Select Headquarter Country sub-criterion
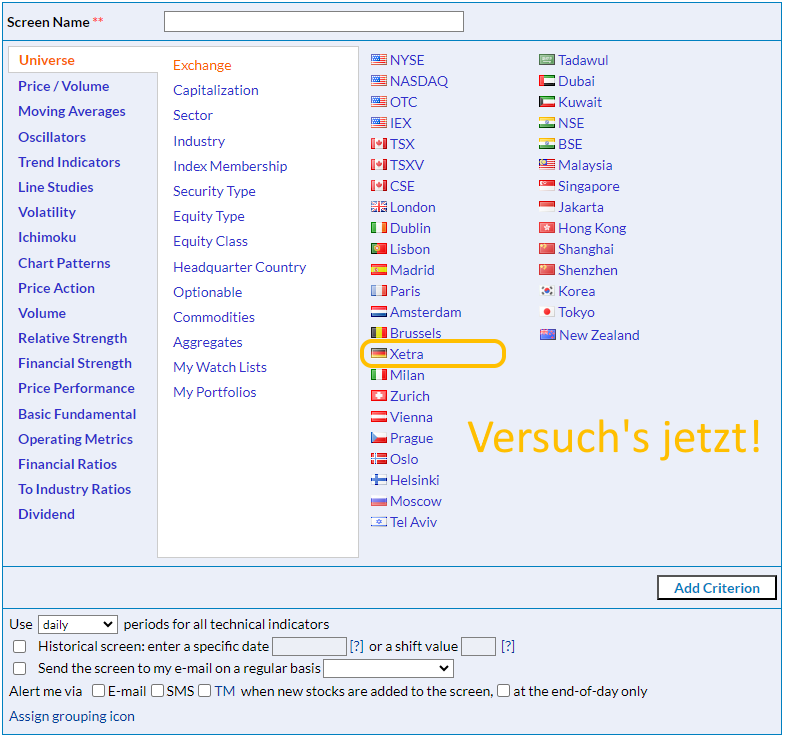The height and width of the screenshot is (737, 786). [x=240, y=267]
